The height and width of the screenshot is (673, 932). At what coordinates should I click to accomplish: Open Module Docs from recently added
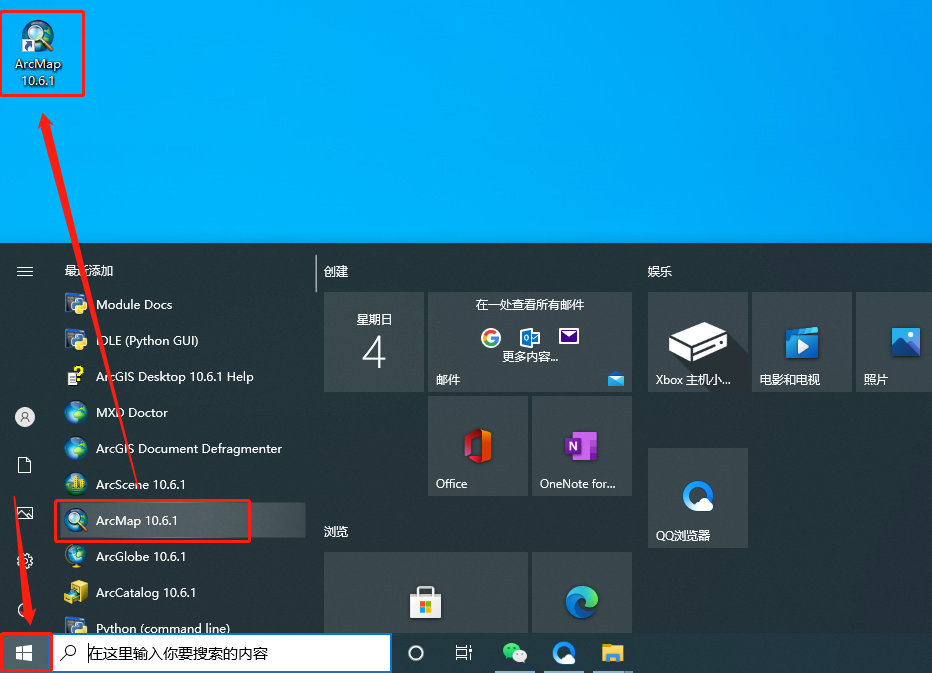(181, 304)
